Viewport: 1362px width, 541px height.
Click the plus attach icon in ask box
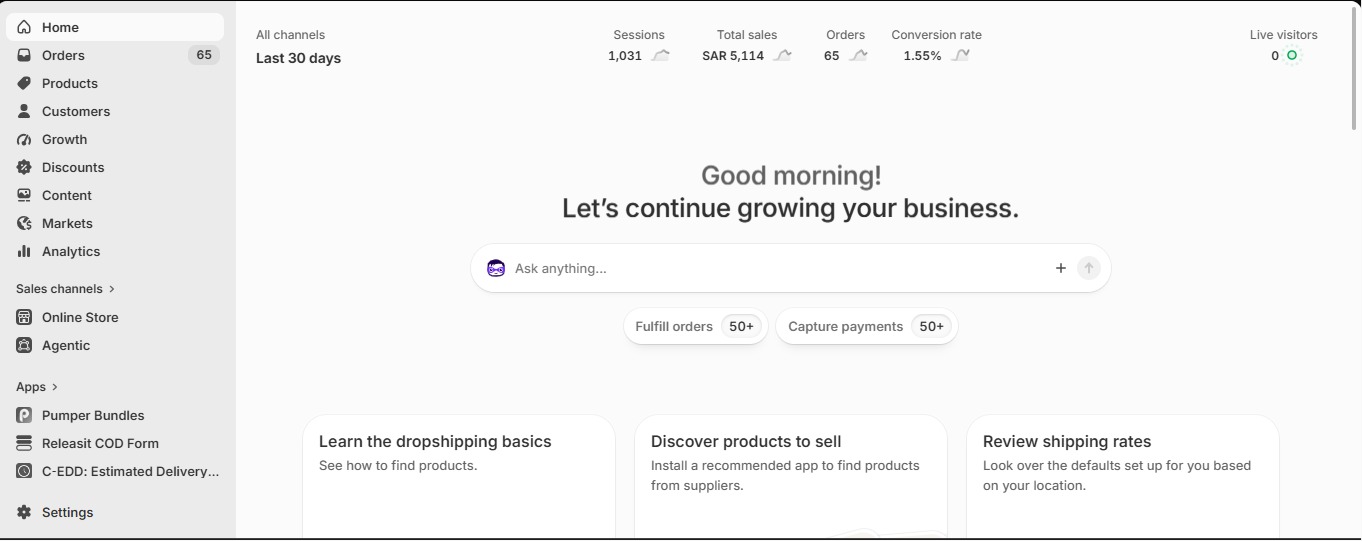click(1061, 268)
